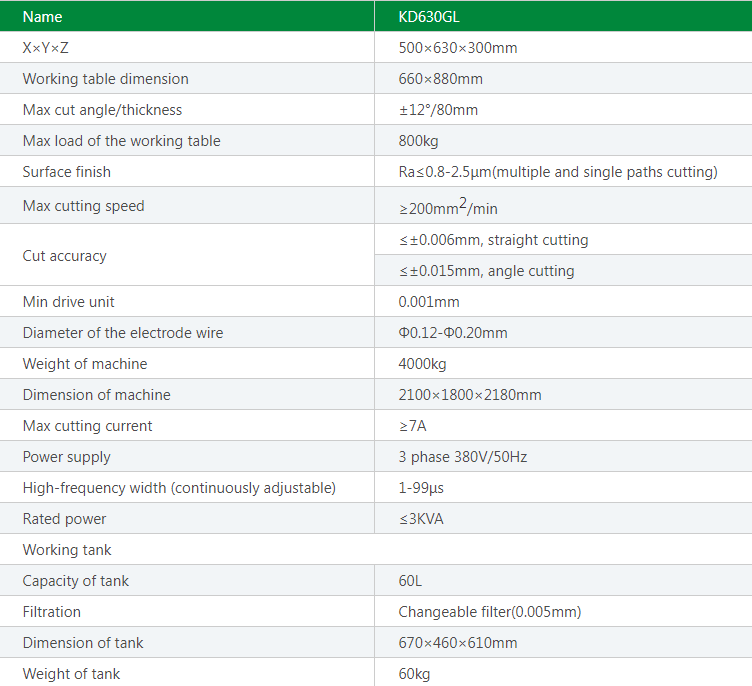Click the value 'Φ0.12-Φ0.20mm'
This screenshot has width=752, height=686.
click(x=453, y=333)
